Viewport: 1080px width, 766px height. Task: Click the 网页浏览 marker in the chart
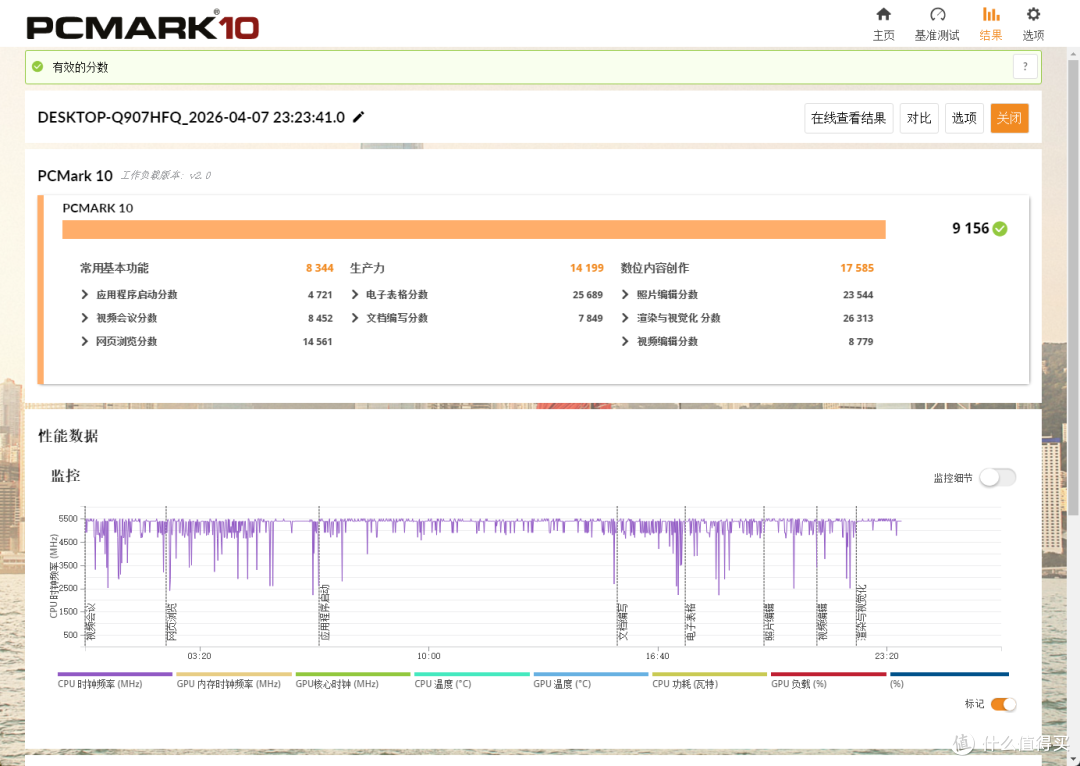pyautogui.click(x=172, y=622)
